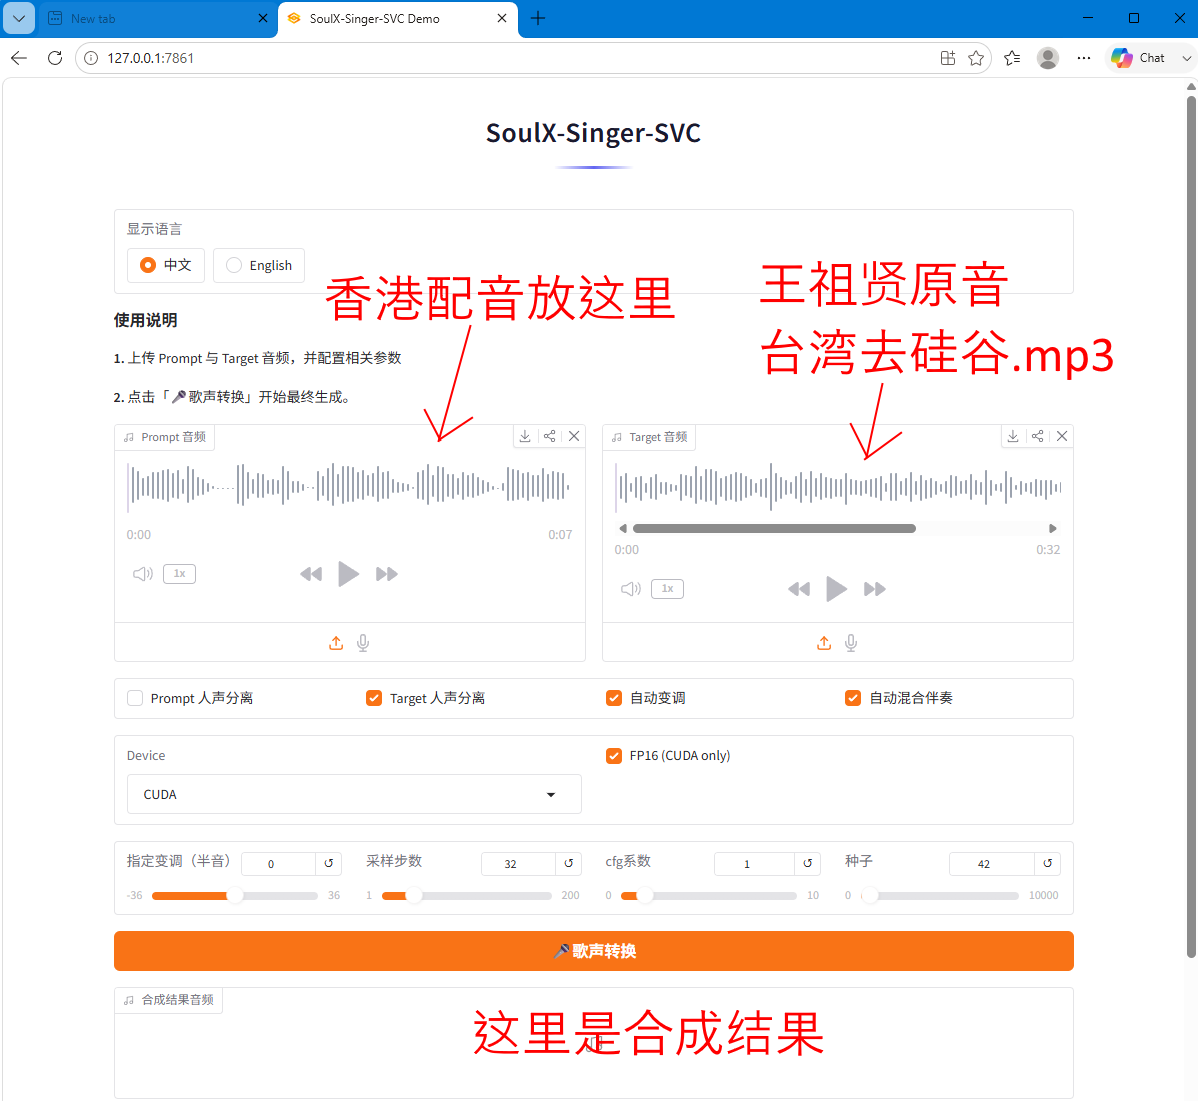Open the tab actions menu chevron
Viewport: 1198px width, 1101px height.
coord(19,18)
